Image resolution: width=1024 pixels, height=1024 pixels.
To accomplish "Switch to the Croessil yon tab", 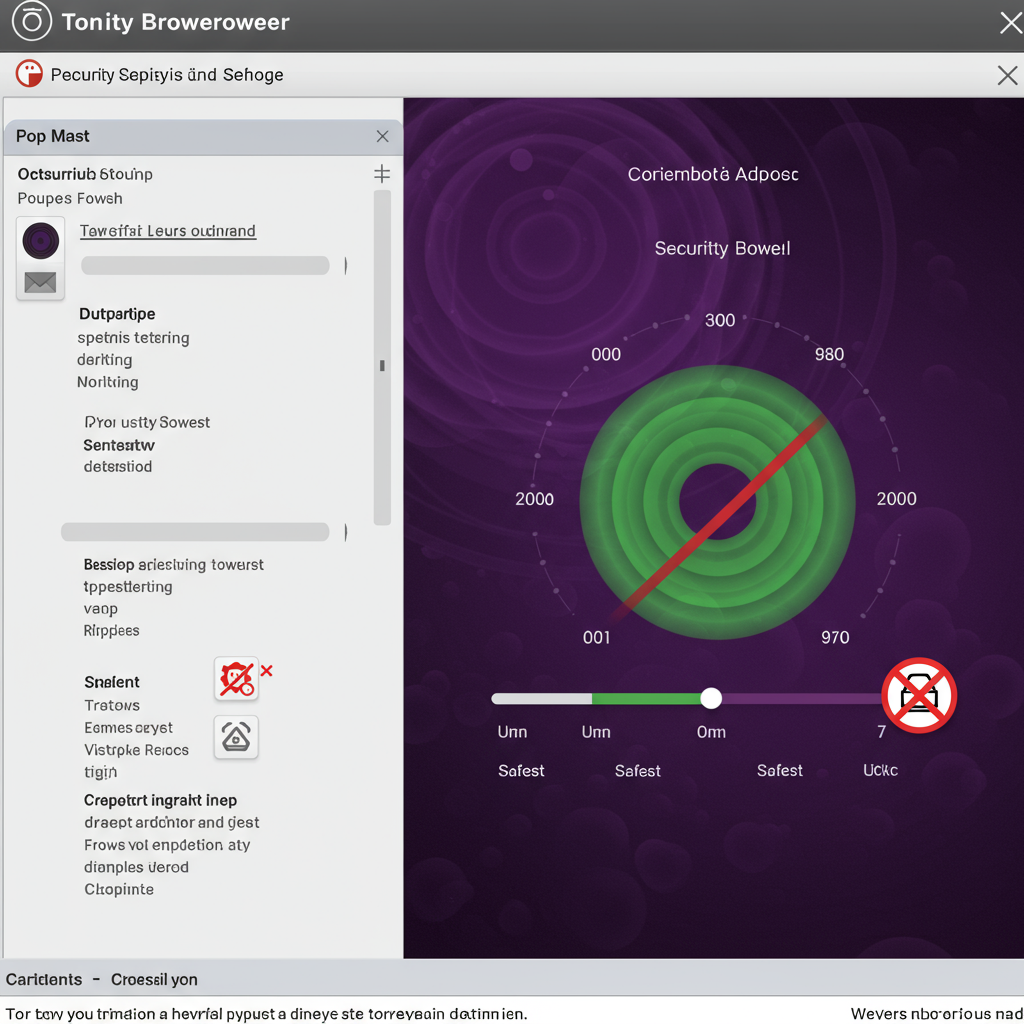I will [154, 979].
